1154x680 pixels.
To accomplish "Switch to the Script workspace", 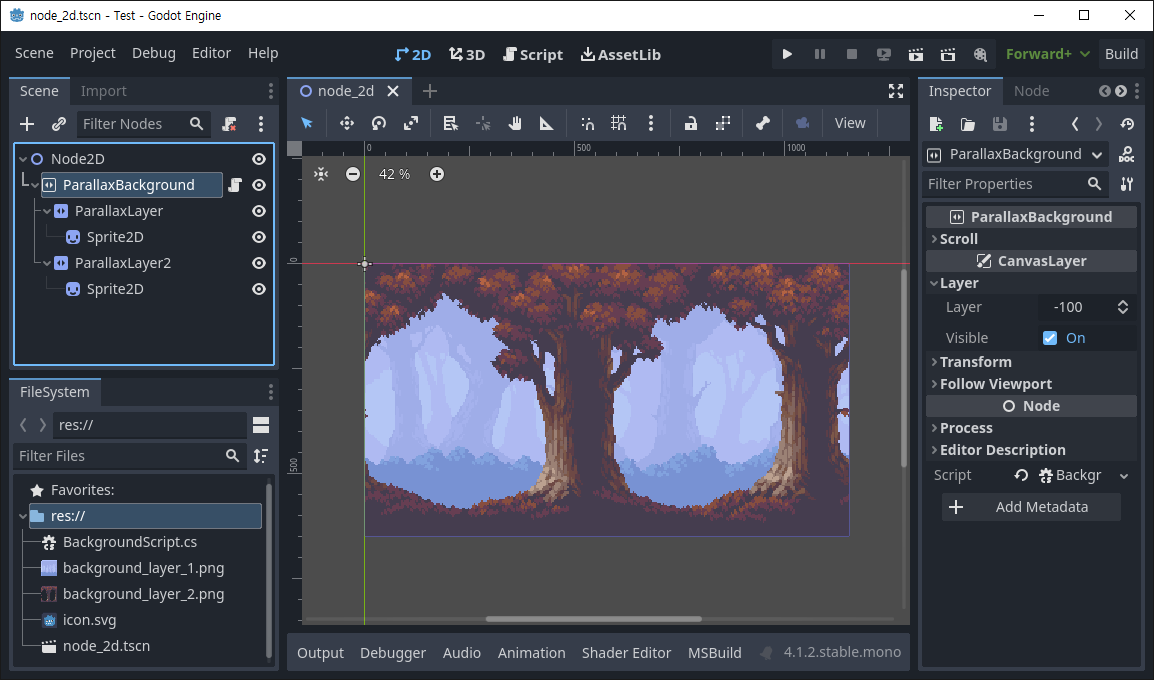I will [x=533, y=54].
